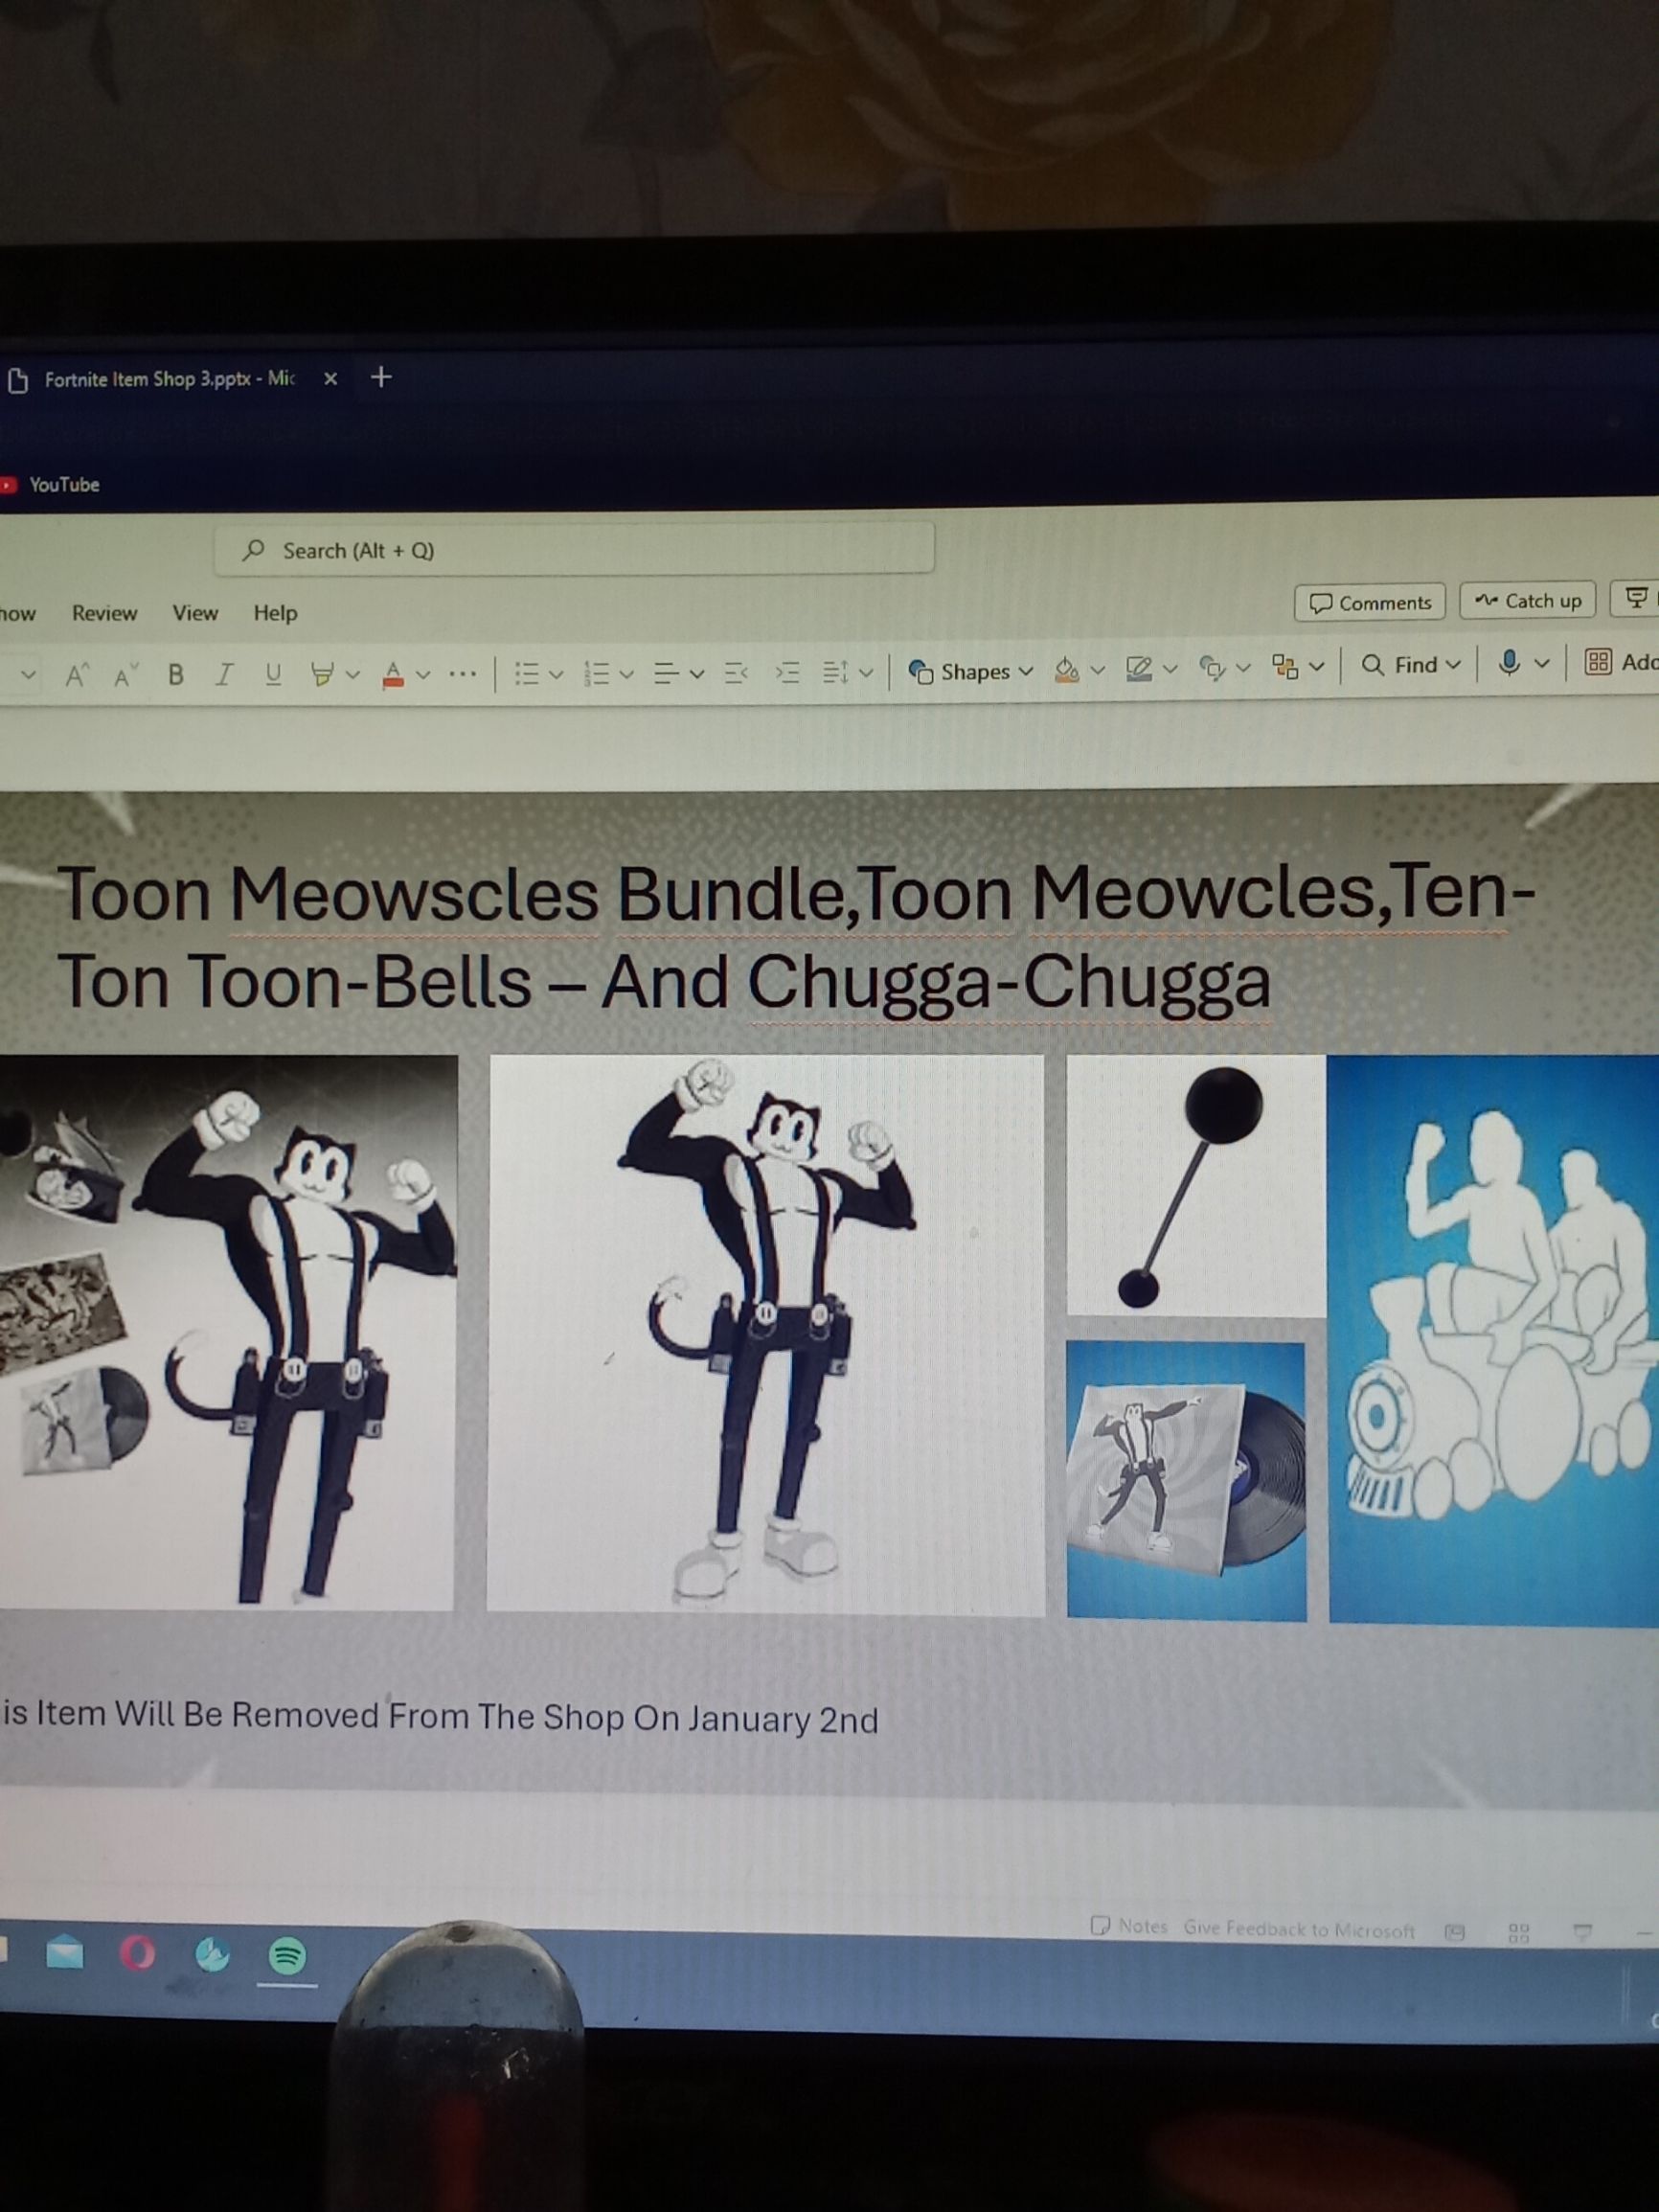Open the Comments pane
Viewport: 1659px width, 2212px height.
click(x=1370, y=603)
